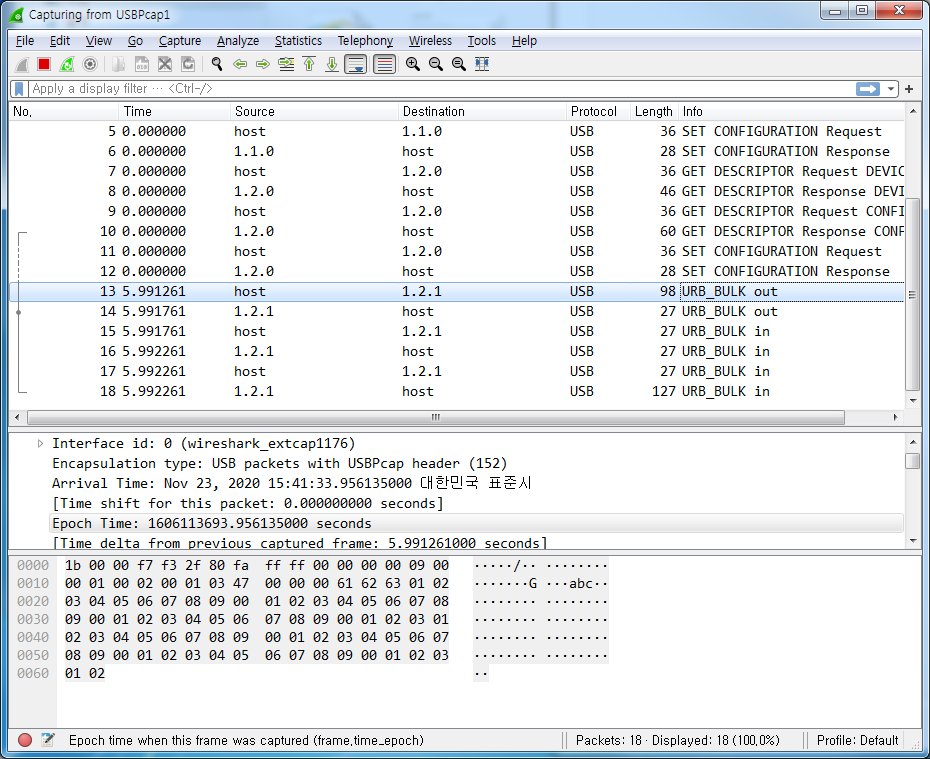Screen dimensions: 930x759
Task: Select packet 10 GET DESCRIPTOR Response
Action: click(x=456, y=231)
